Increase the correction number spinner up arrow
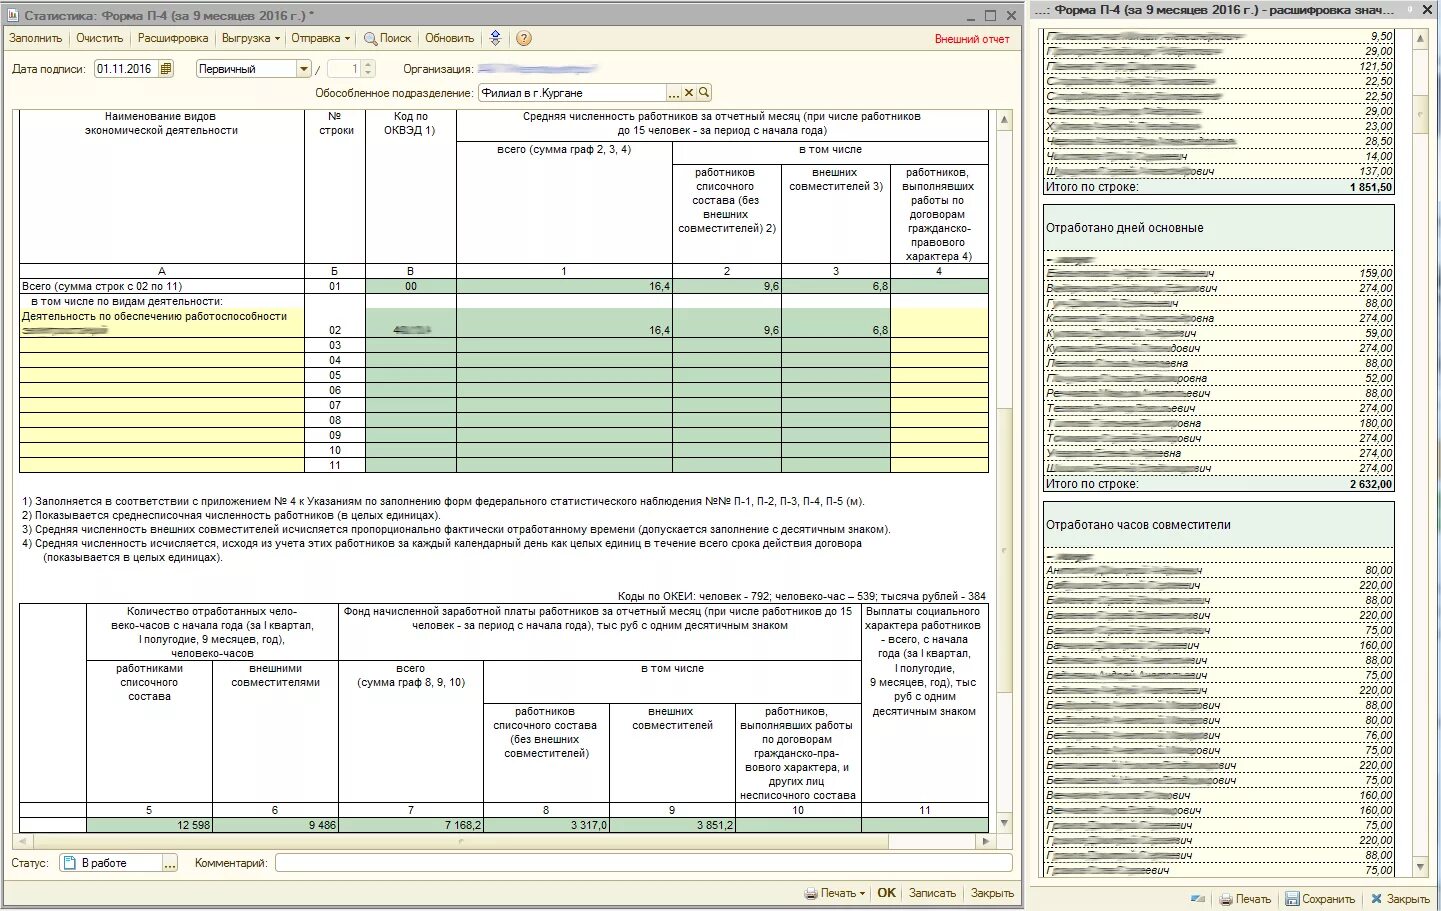1441x911 pixels. 368,65
